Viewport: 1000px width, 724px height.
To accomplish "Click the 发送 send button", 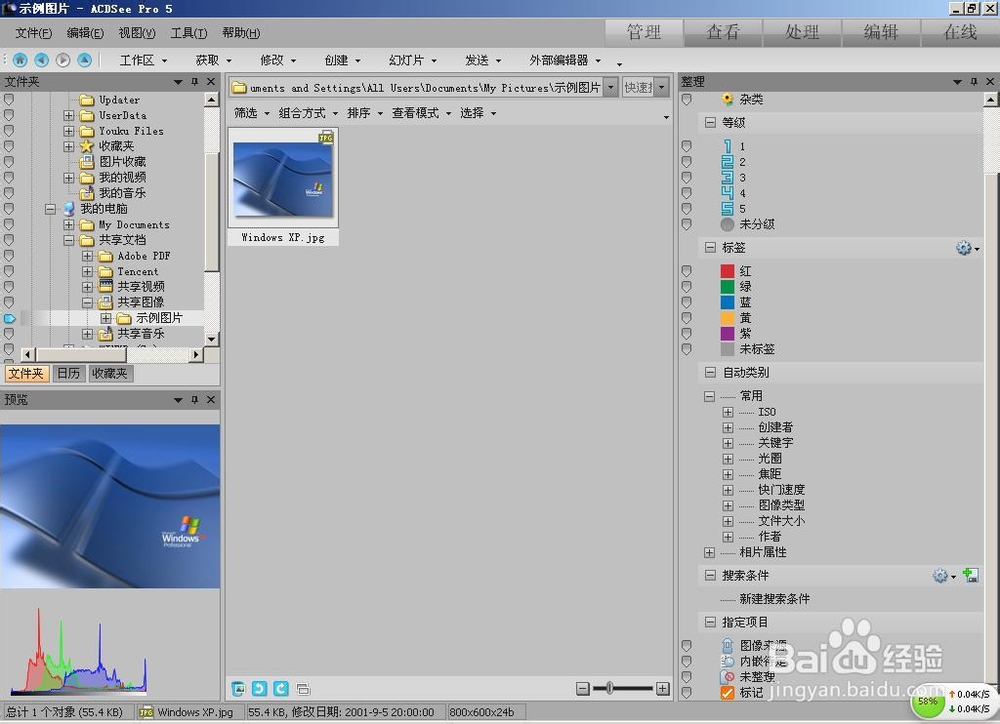I will coord(483,61).
